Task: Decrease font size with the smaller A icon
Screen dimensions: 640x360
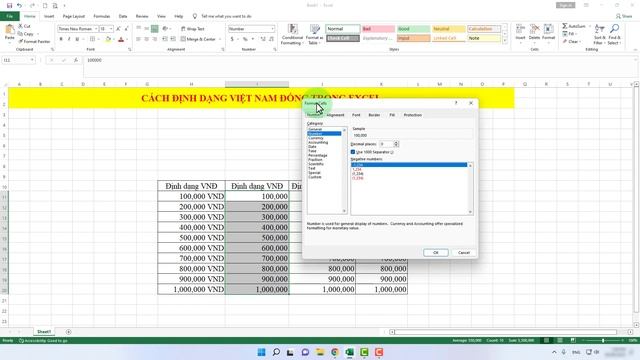Action: (x=127, y=29)
